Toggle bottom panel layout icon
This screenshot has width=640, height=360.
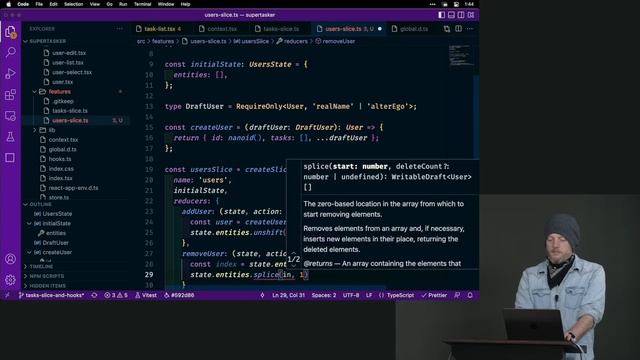[x=451, y=15]
